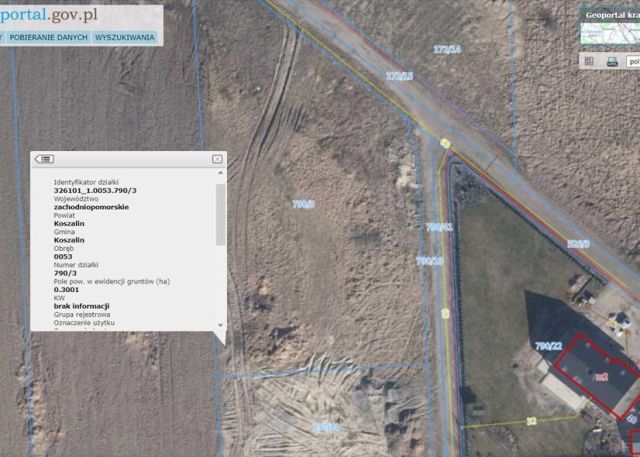Click the printer icon to print map

(612, 62)
